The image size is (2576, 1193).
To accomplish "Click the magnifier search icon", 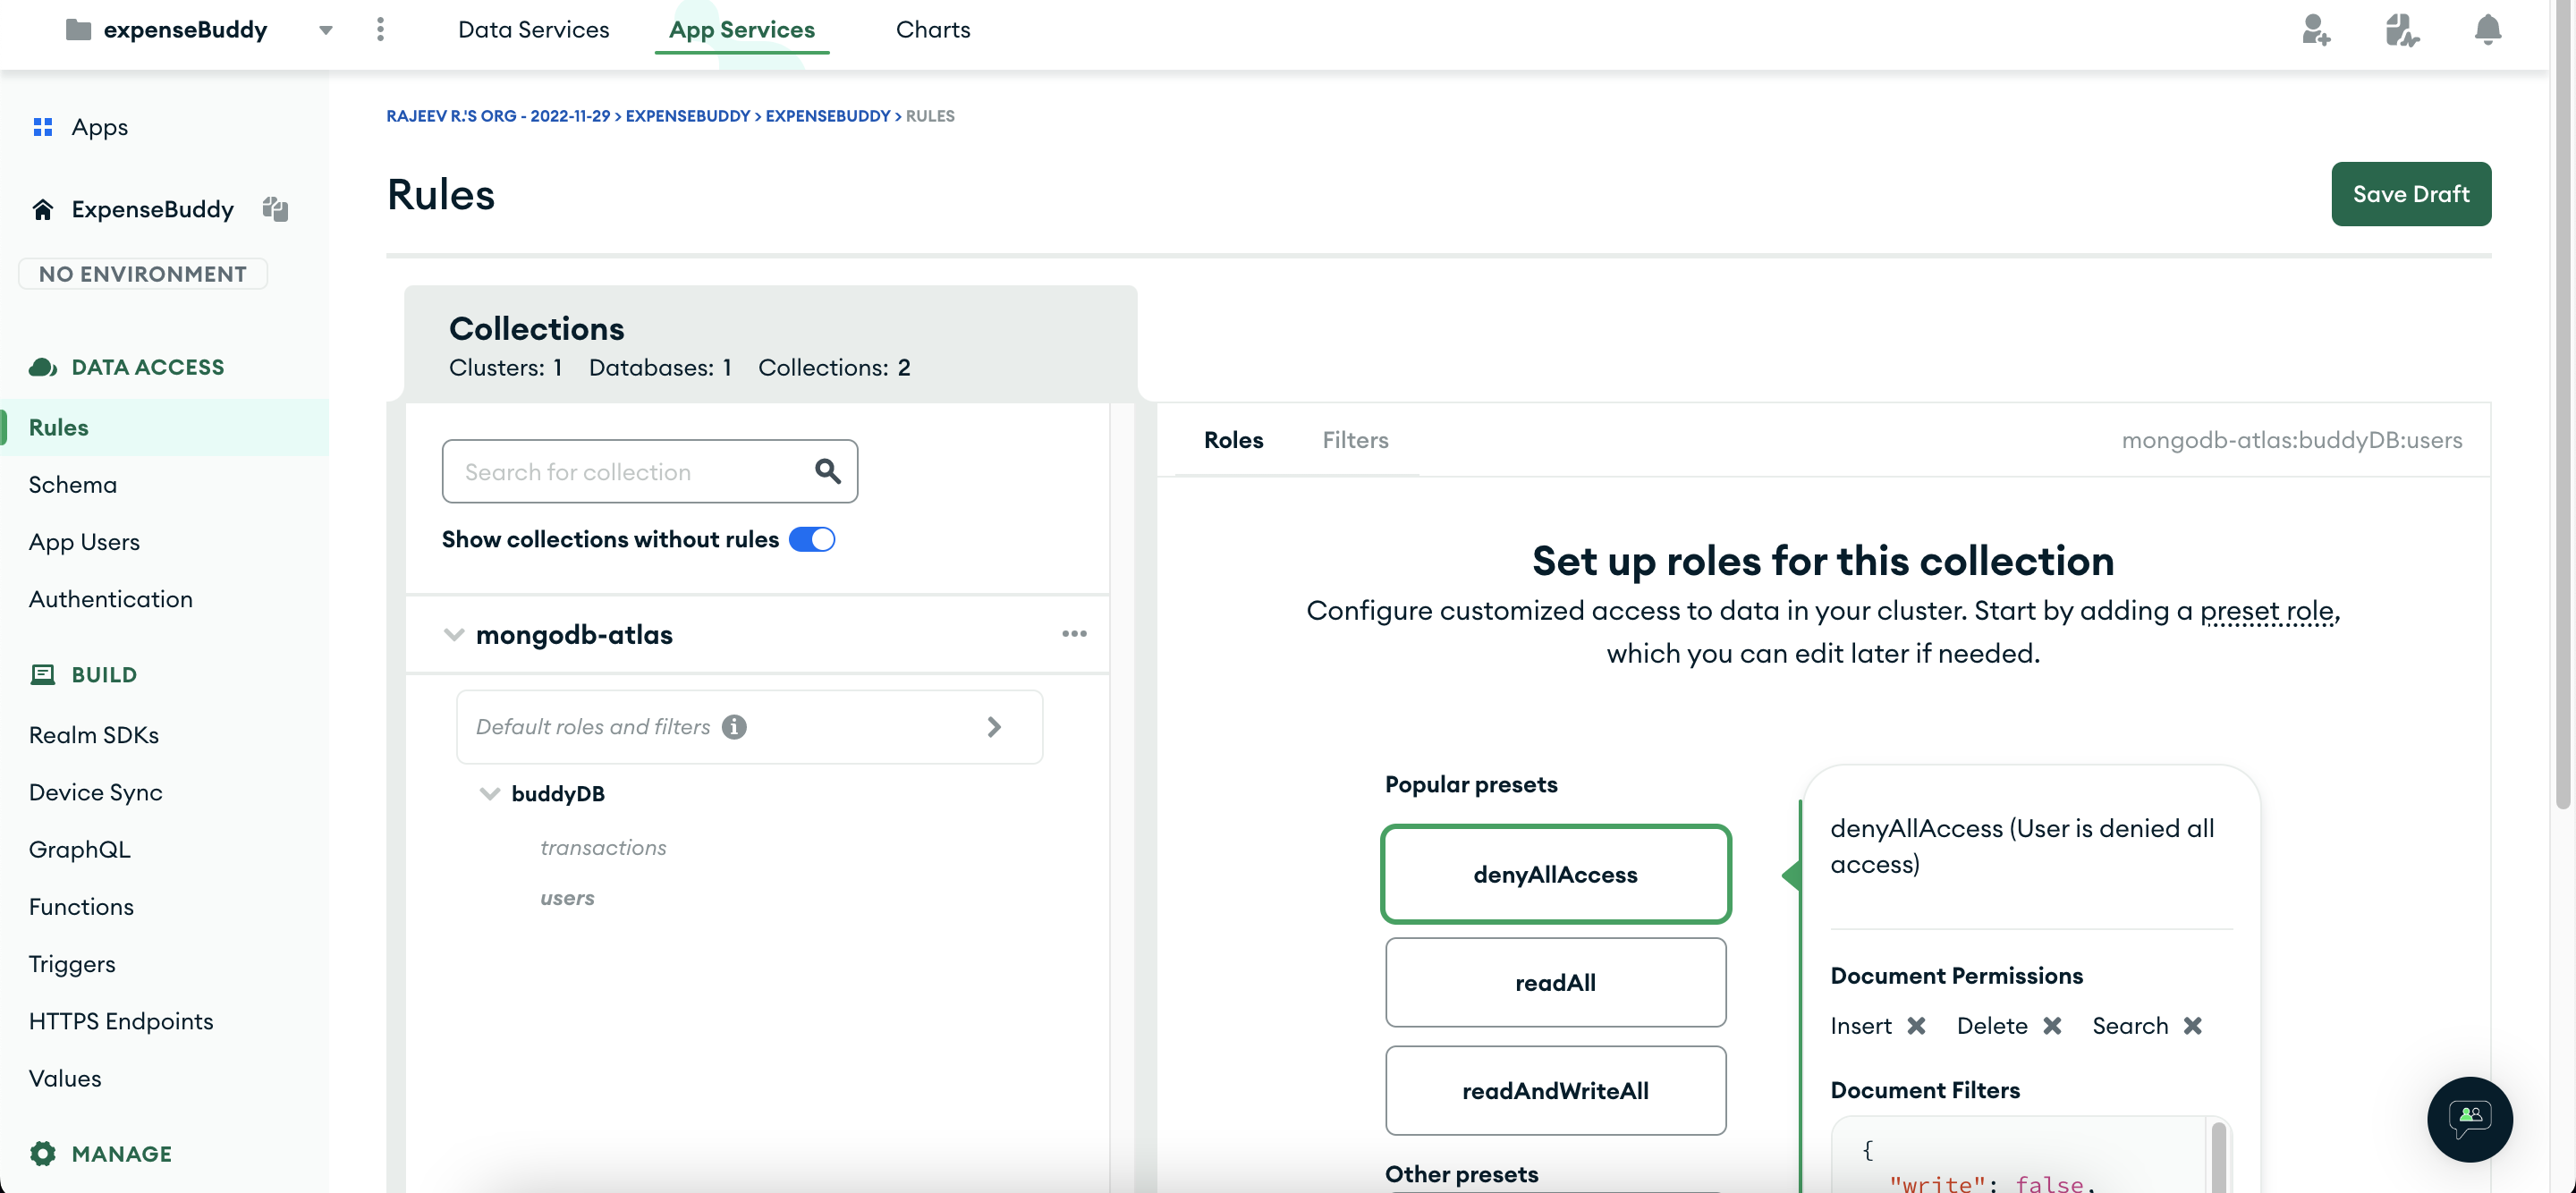I will 827,470.
